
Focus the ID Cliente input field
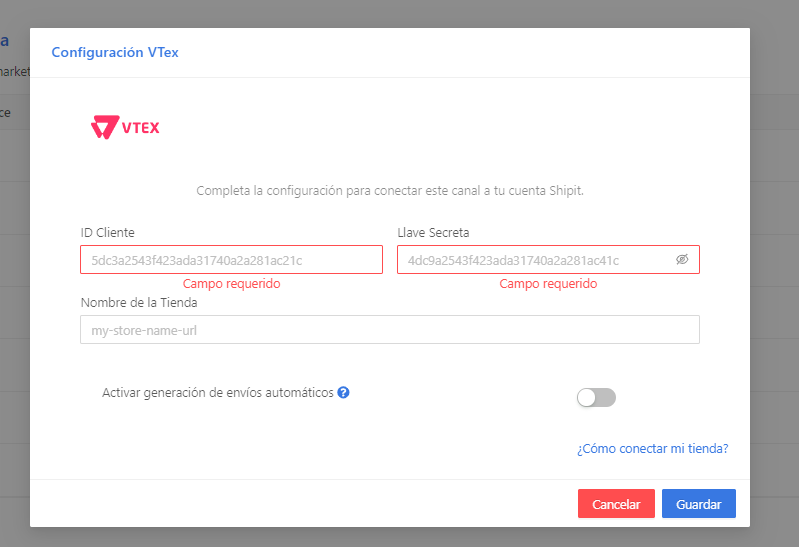[x=231, y=259]
